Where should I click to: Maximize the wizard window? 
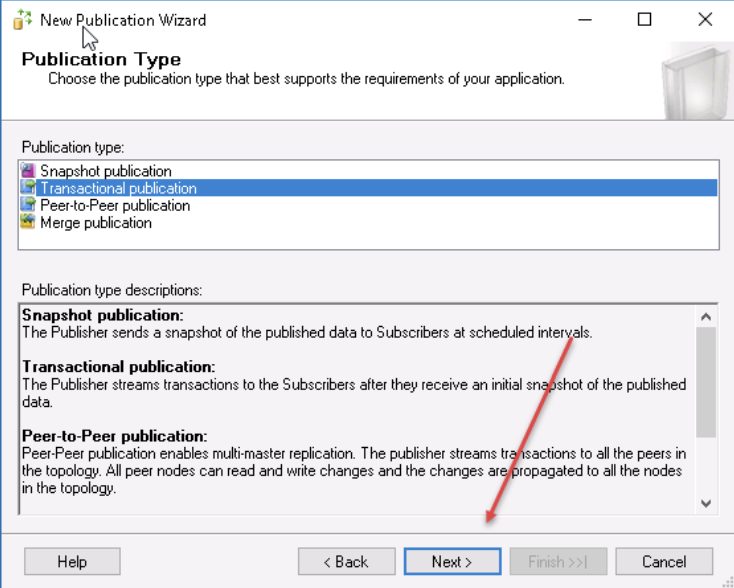(x=645, y=20)
